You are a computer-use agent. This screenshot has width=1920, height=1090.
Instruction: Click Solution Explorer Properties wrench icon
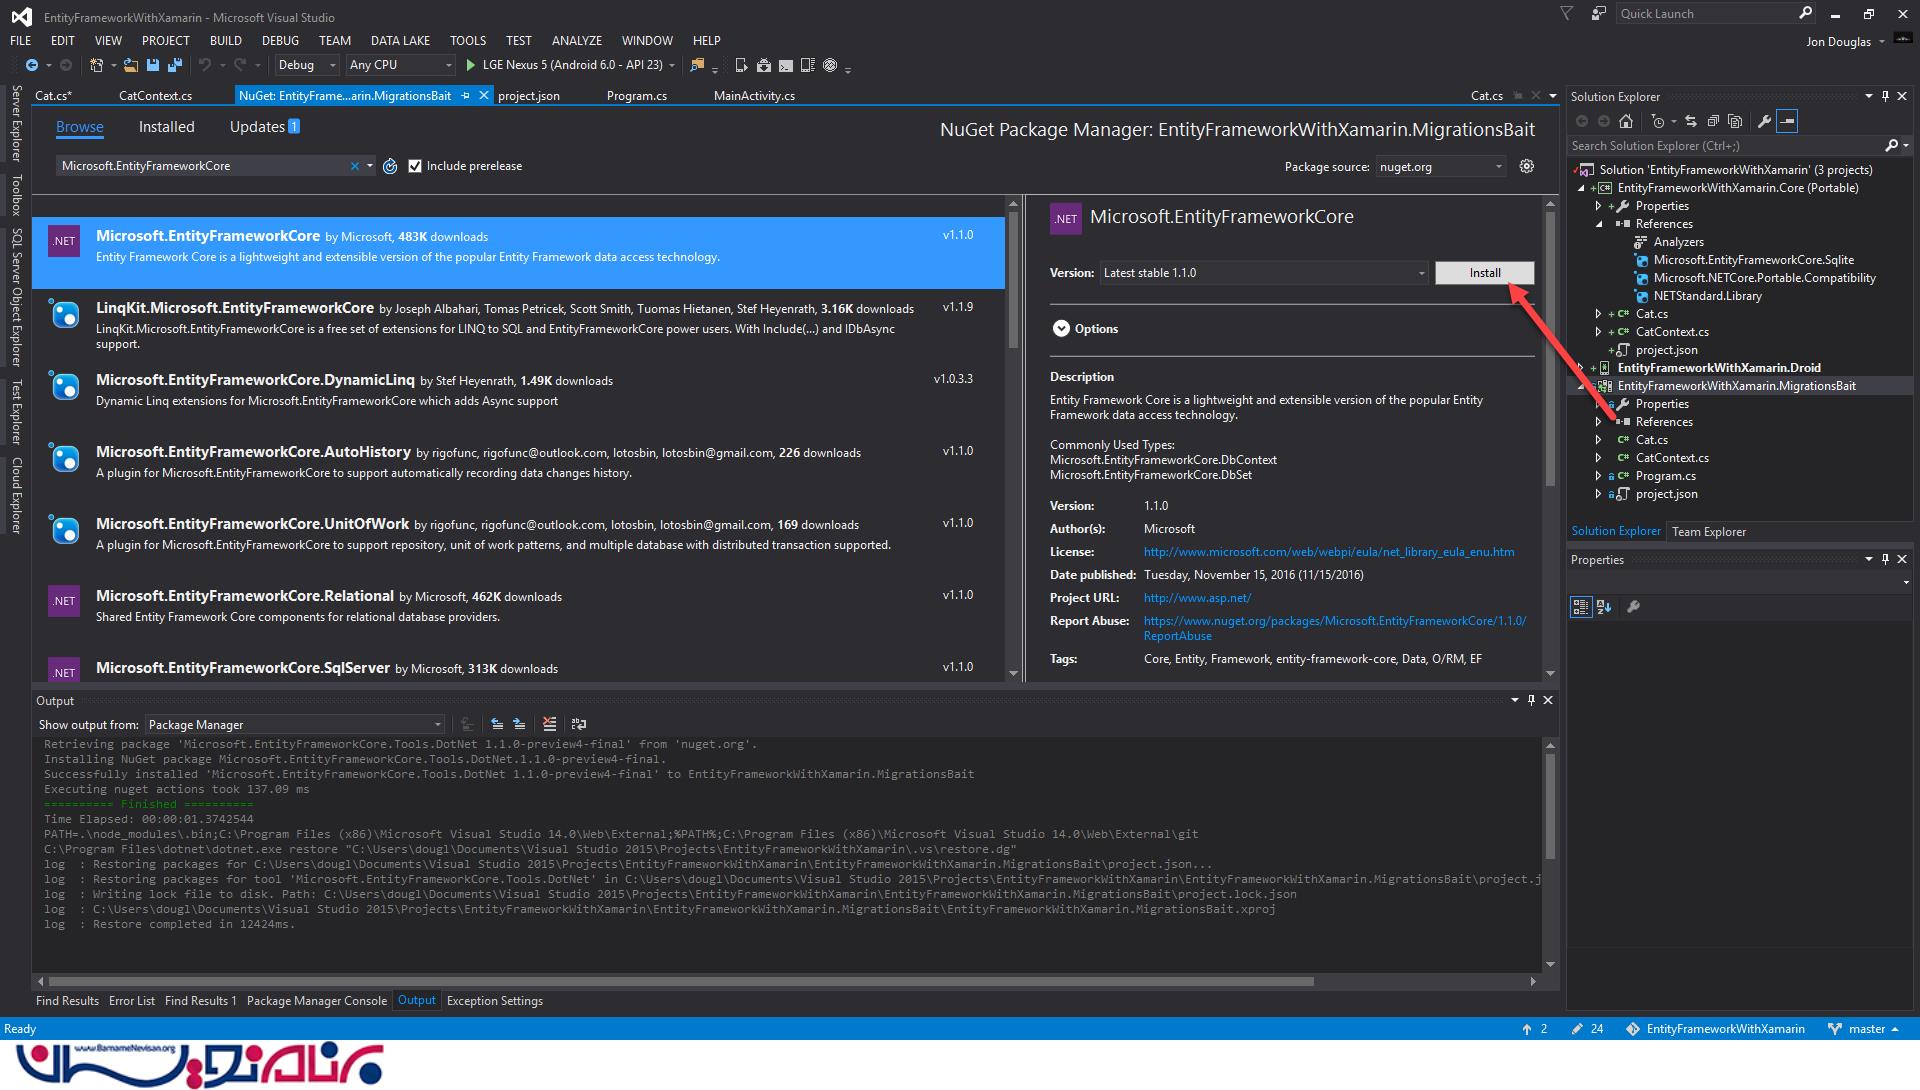point(1764,121)
